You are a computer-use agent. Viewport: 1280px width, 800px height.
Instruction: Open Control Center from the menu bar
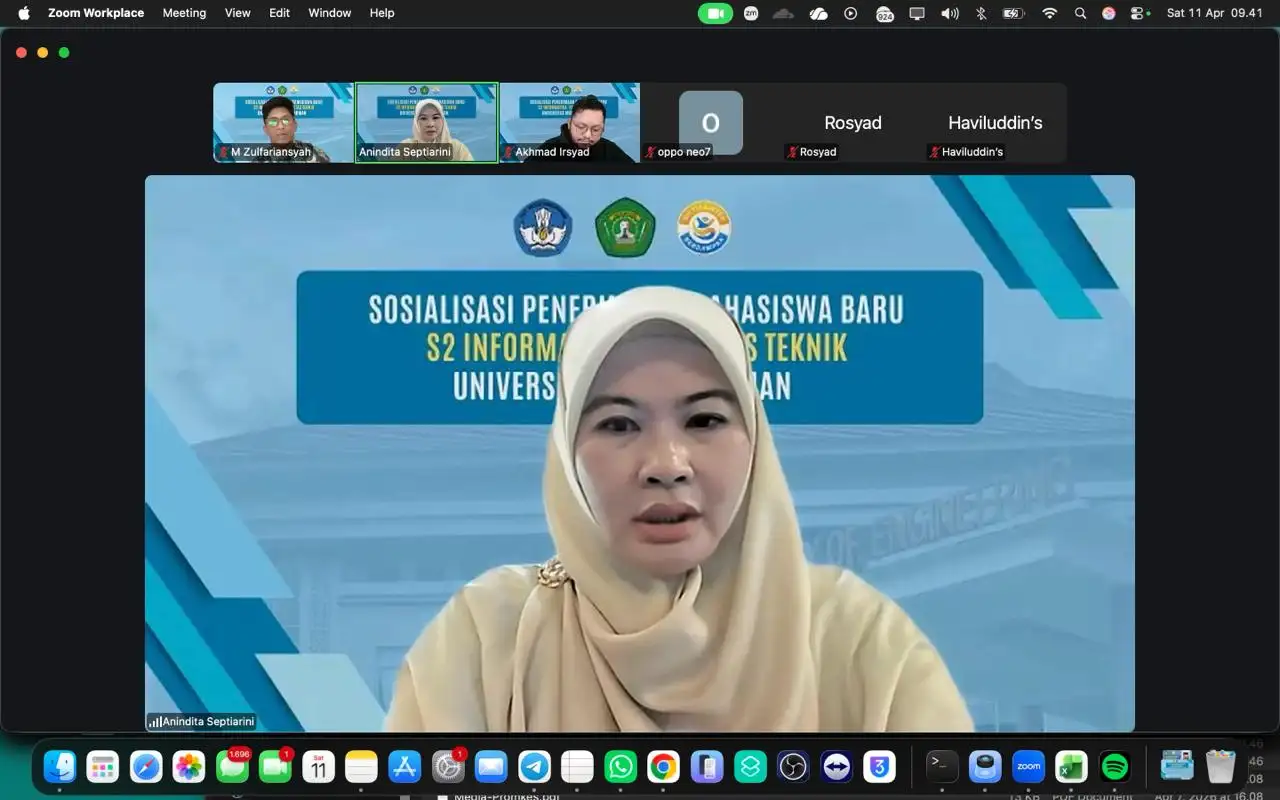pyautogui.click(x=1138, y=13)
